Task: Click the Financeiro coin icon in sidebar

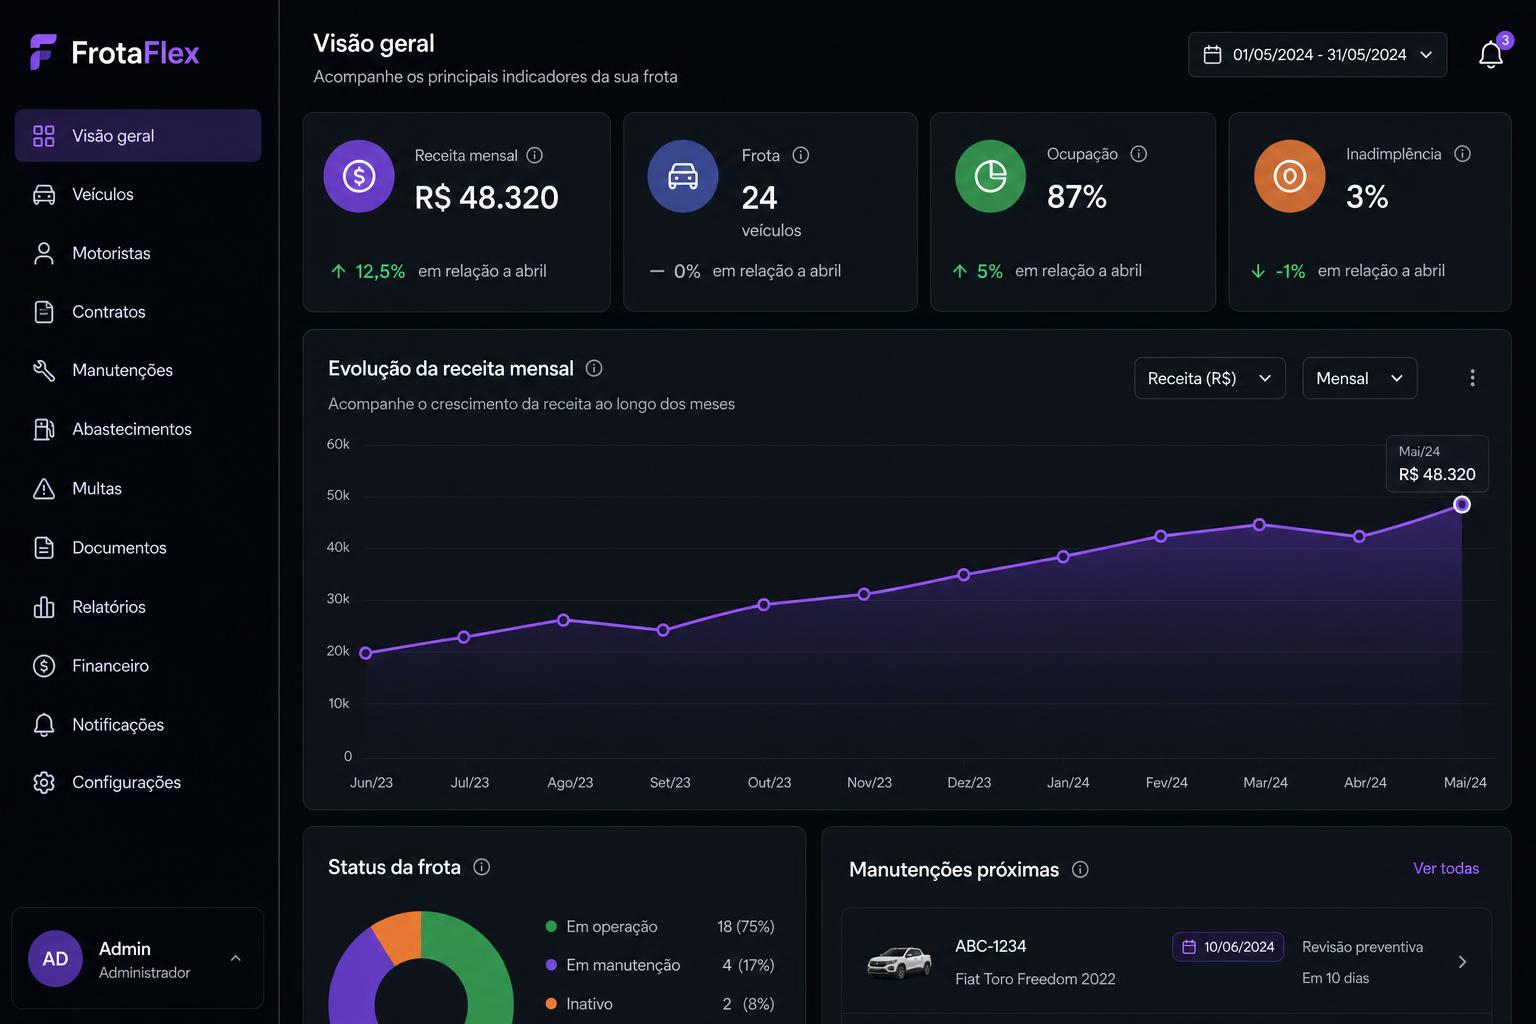Action: pyautogui.click(x=44, y=666)
